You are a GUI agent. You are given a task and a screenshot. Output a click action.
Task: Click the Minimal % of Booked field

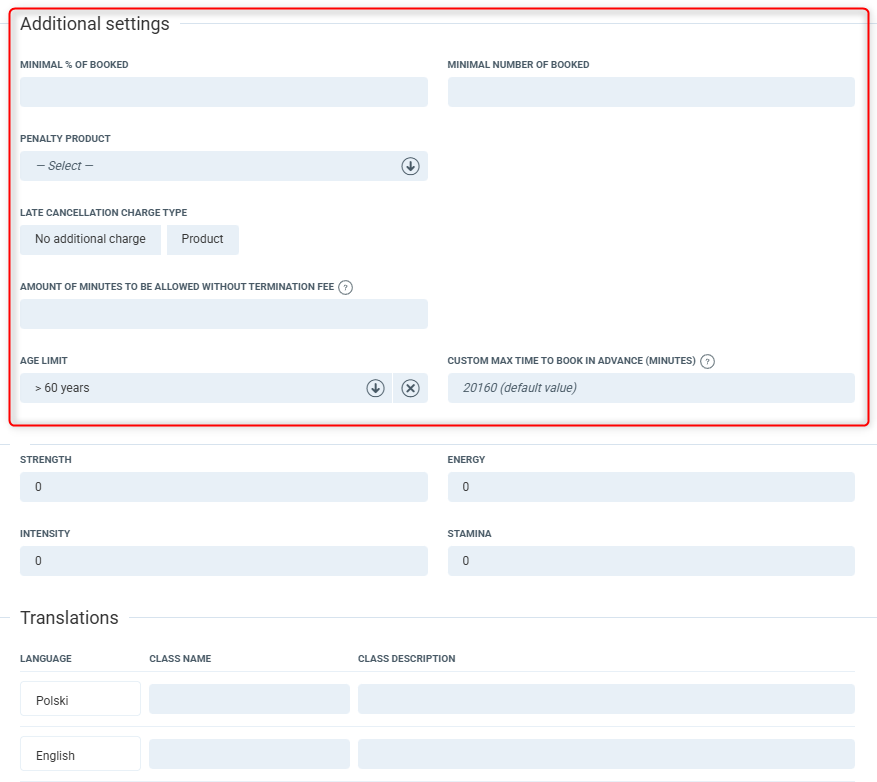pos(223,92)
